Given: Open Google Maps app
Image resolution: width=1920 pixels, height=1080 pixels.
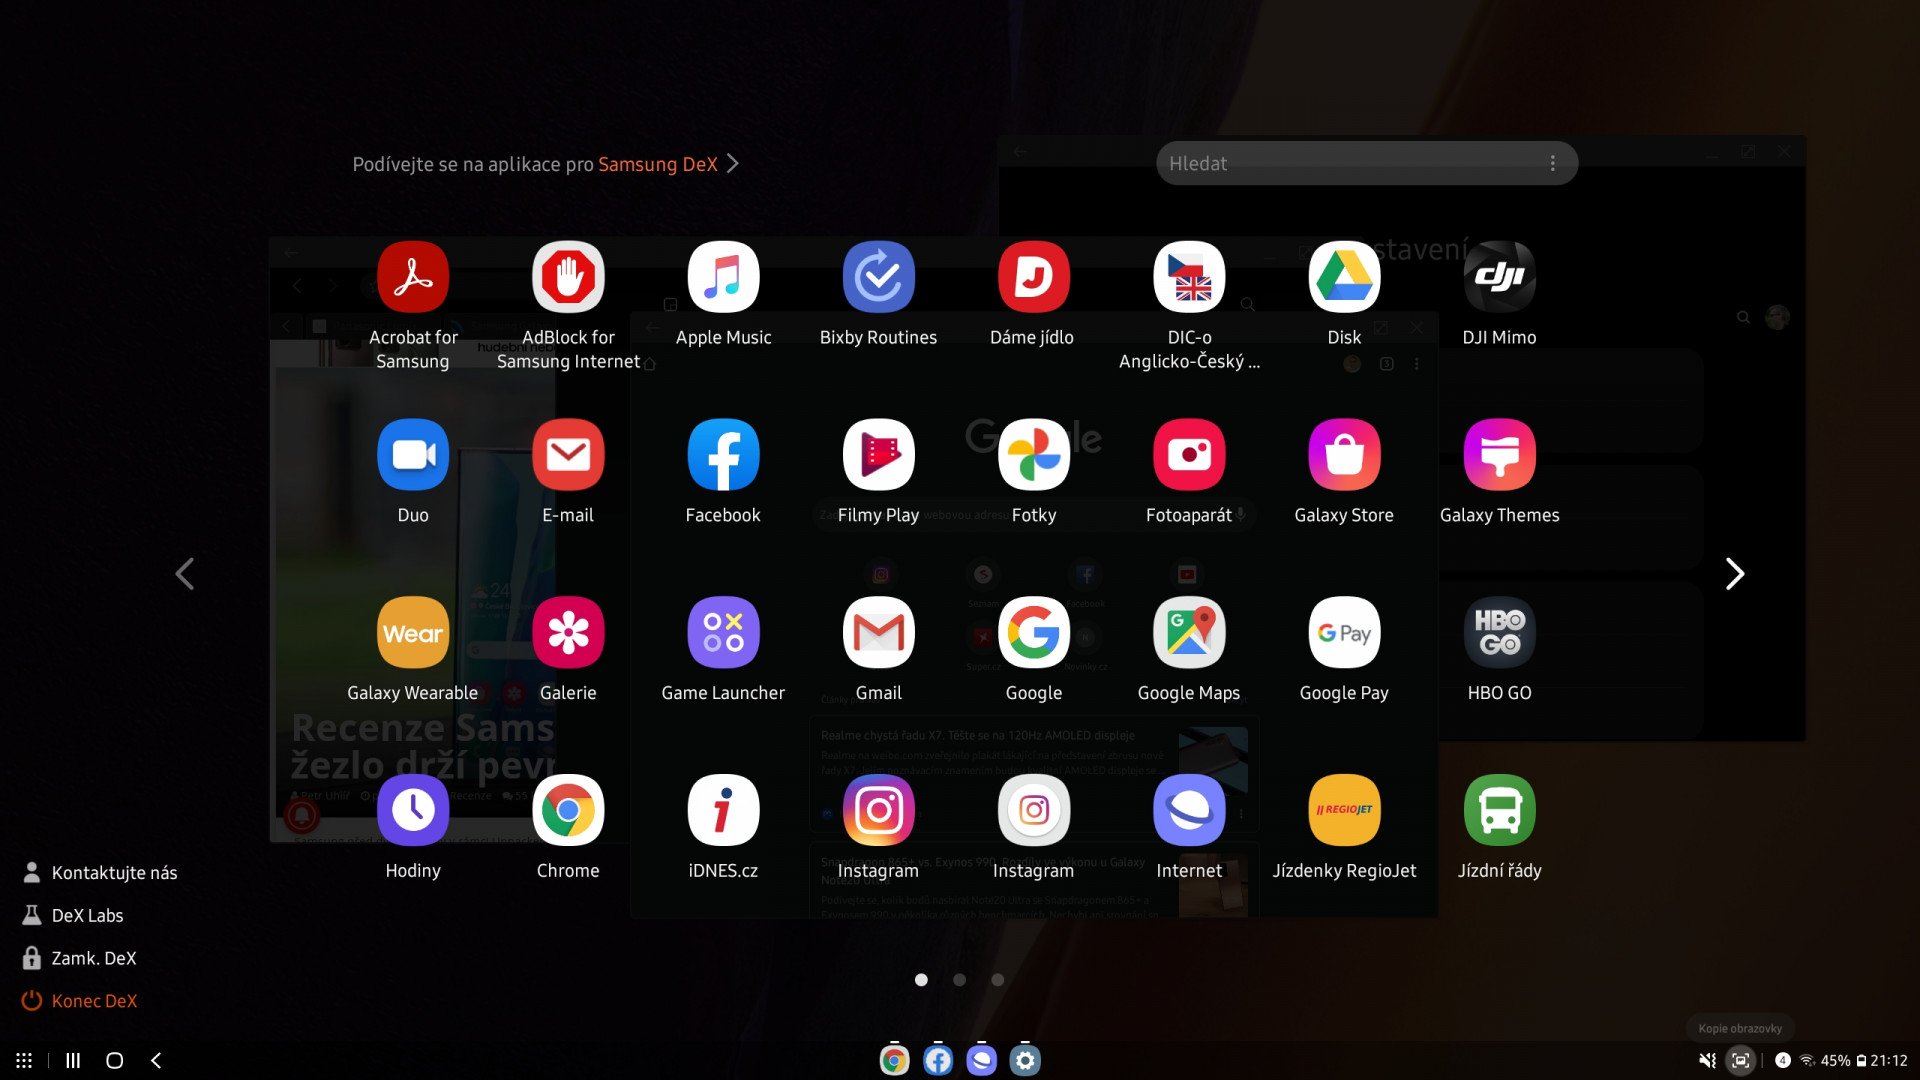Looking at the screenshot, I should pyautogui.click(x=1188, y=634).
